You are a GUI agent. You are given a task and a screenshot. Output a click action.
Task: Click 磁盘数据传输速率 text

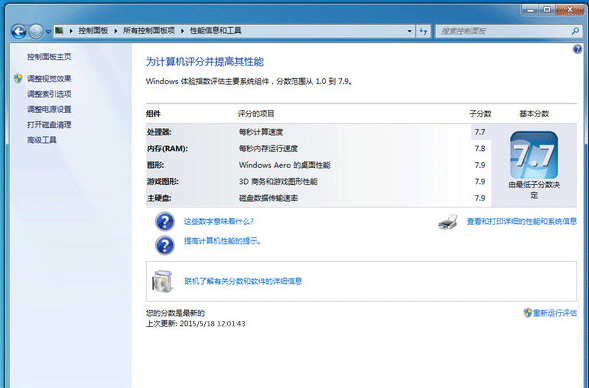point(268,198)
